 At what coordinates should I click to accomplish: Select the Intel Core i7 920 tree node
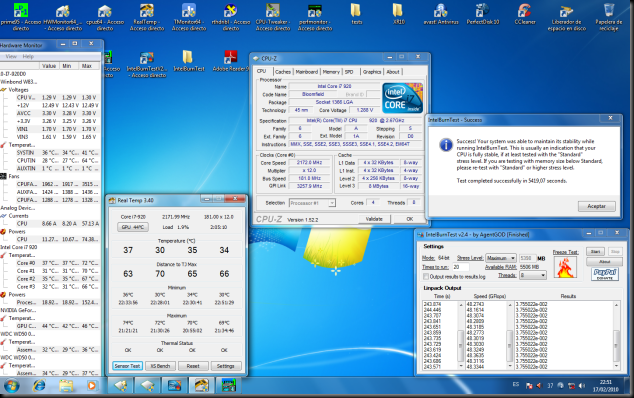(19, 247)
